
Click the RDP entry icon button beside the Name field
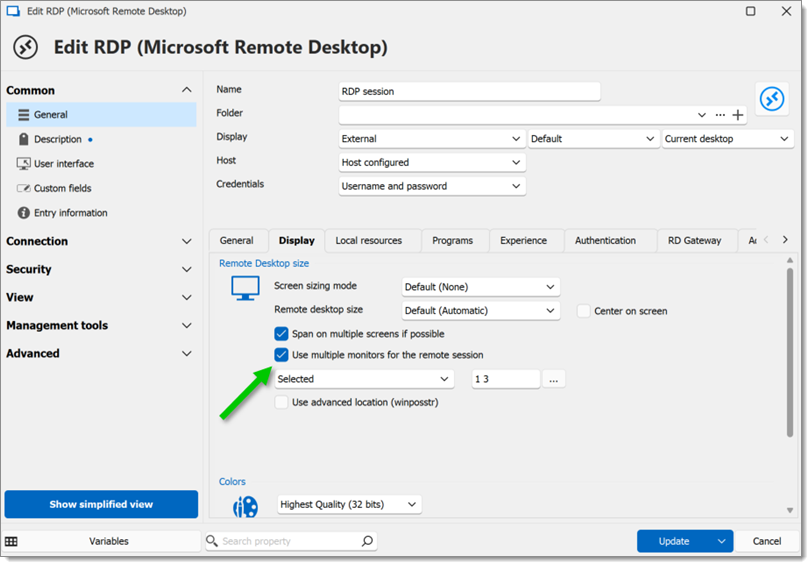[x=772, y=98]
